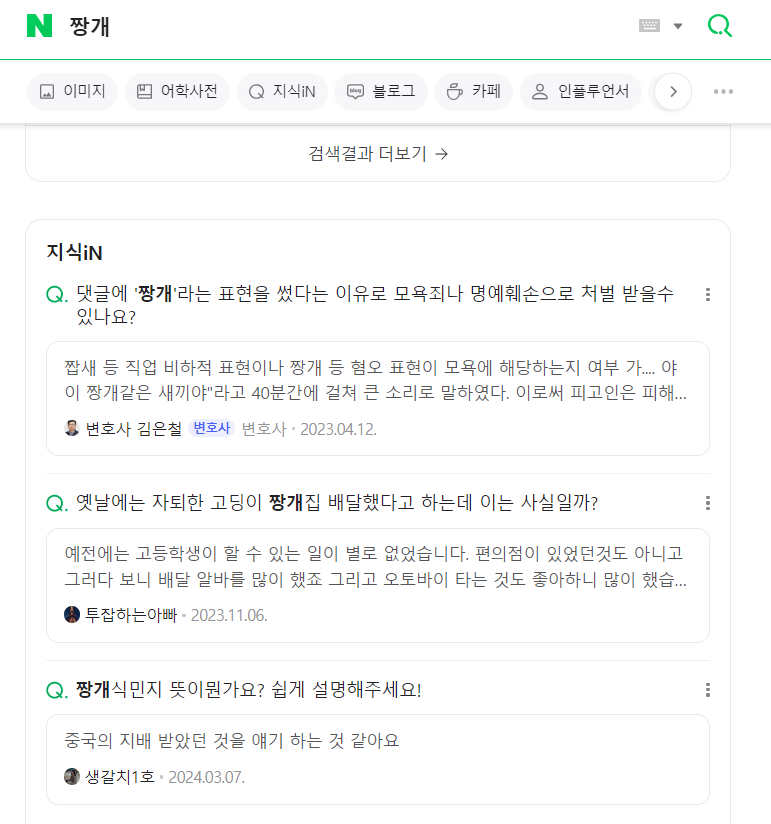Open the 인플루언서 tab
Viewport: 771px width, 824px height.
(580, 92)
